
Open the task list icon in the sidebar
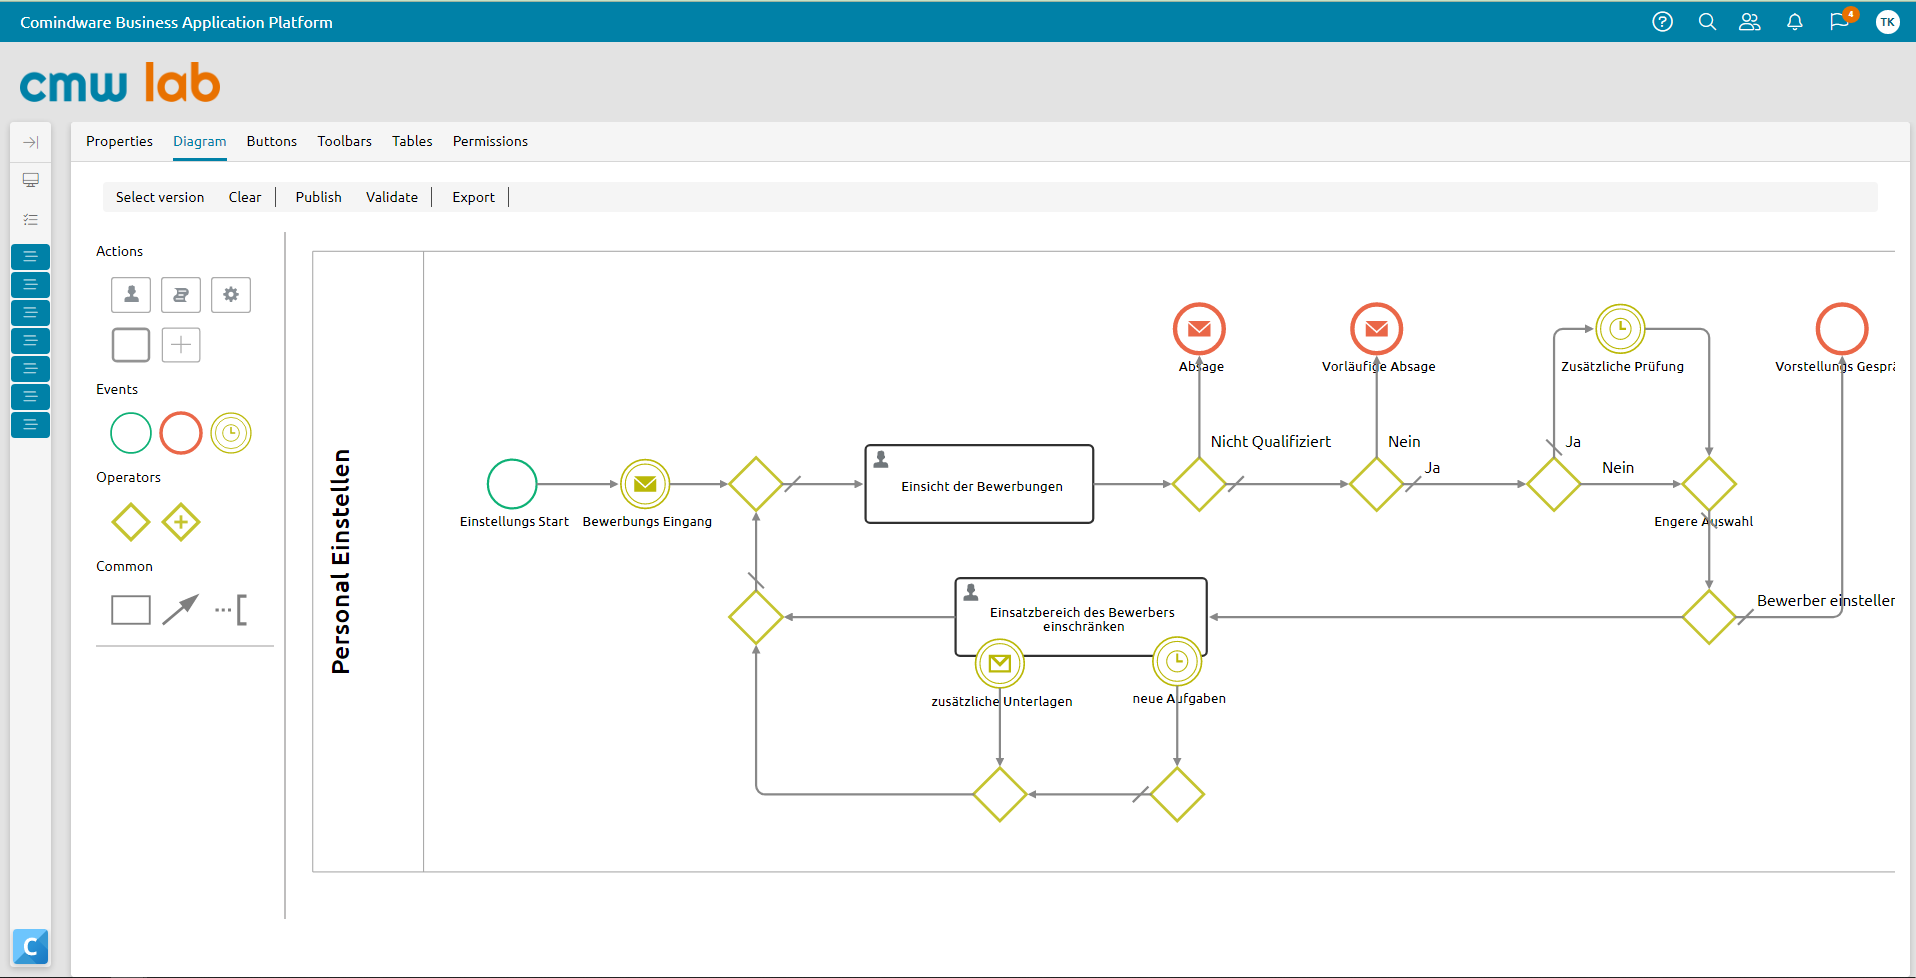click(31, 219)
